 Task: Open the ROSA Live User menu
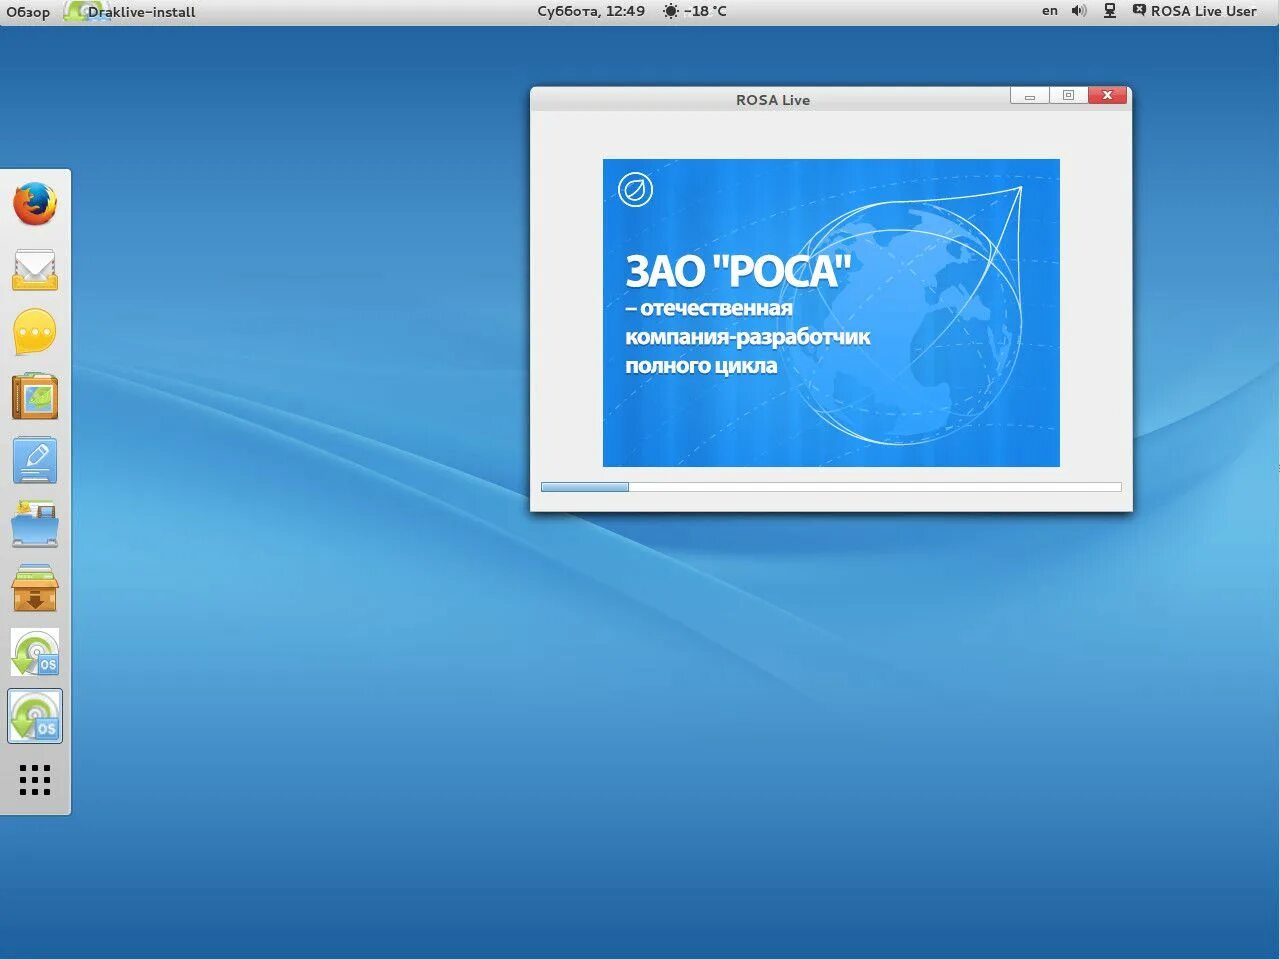1195,11
